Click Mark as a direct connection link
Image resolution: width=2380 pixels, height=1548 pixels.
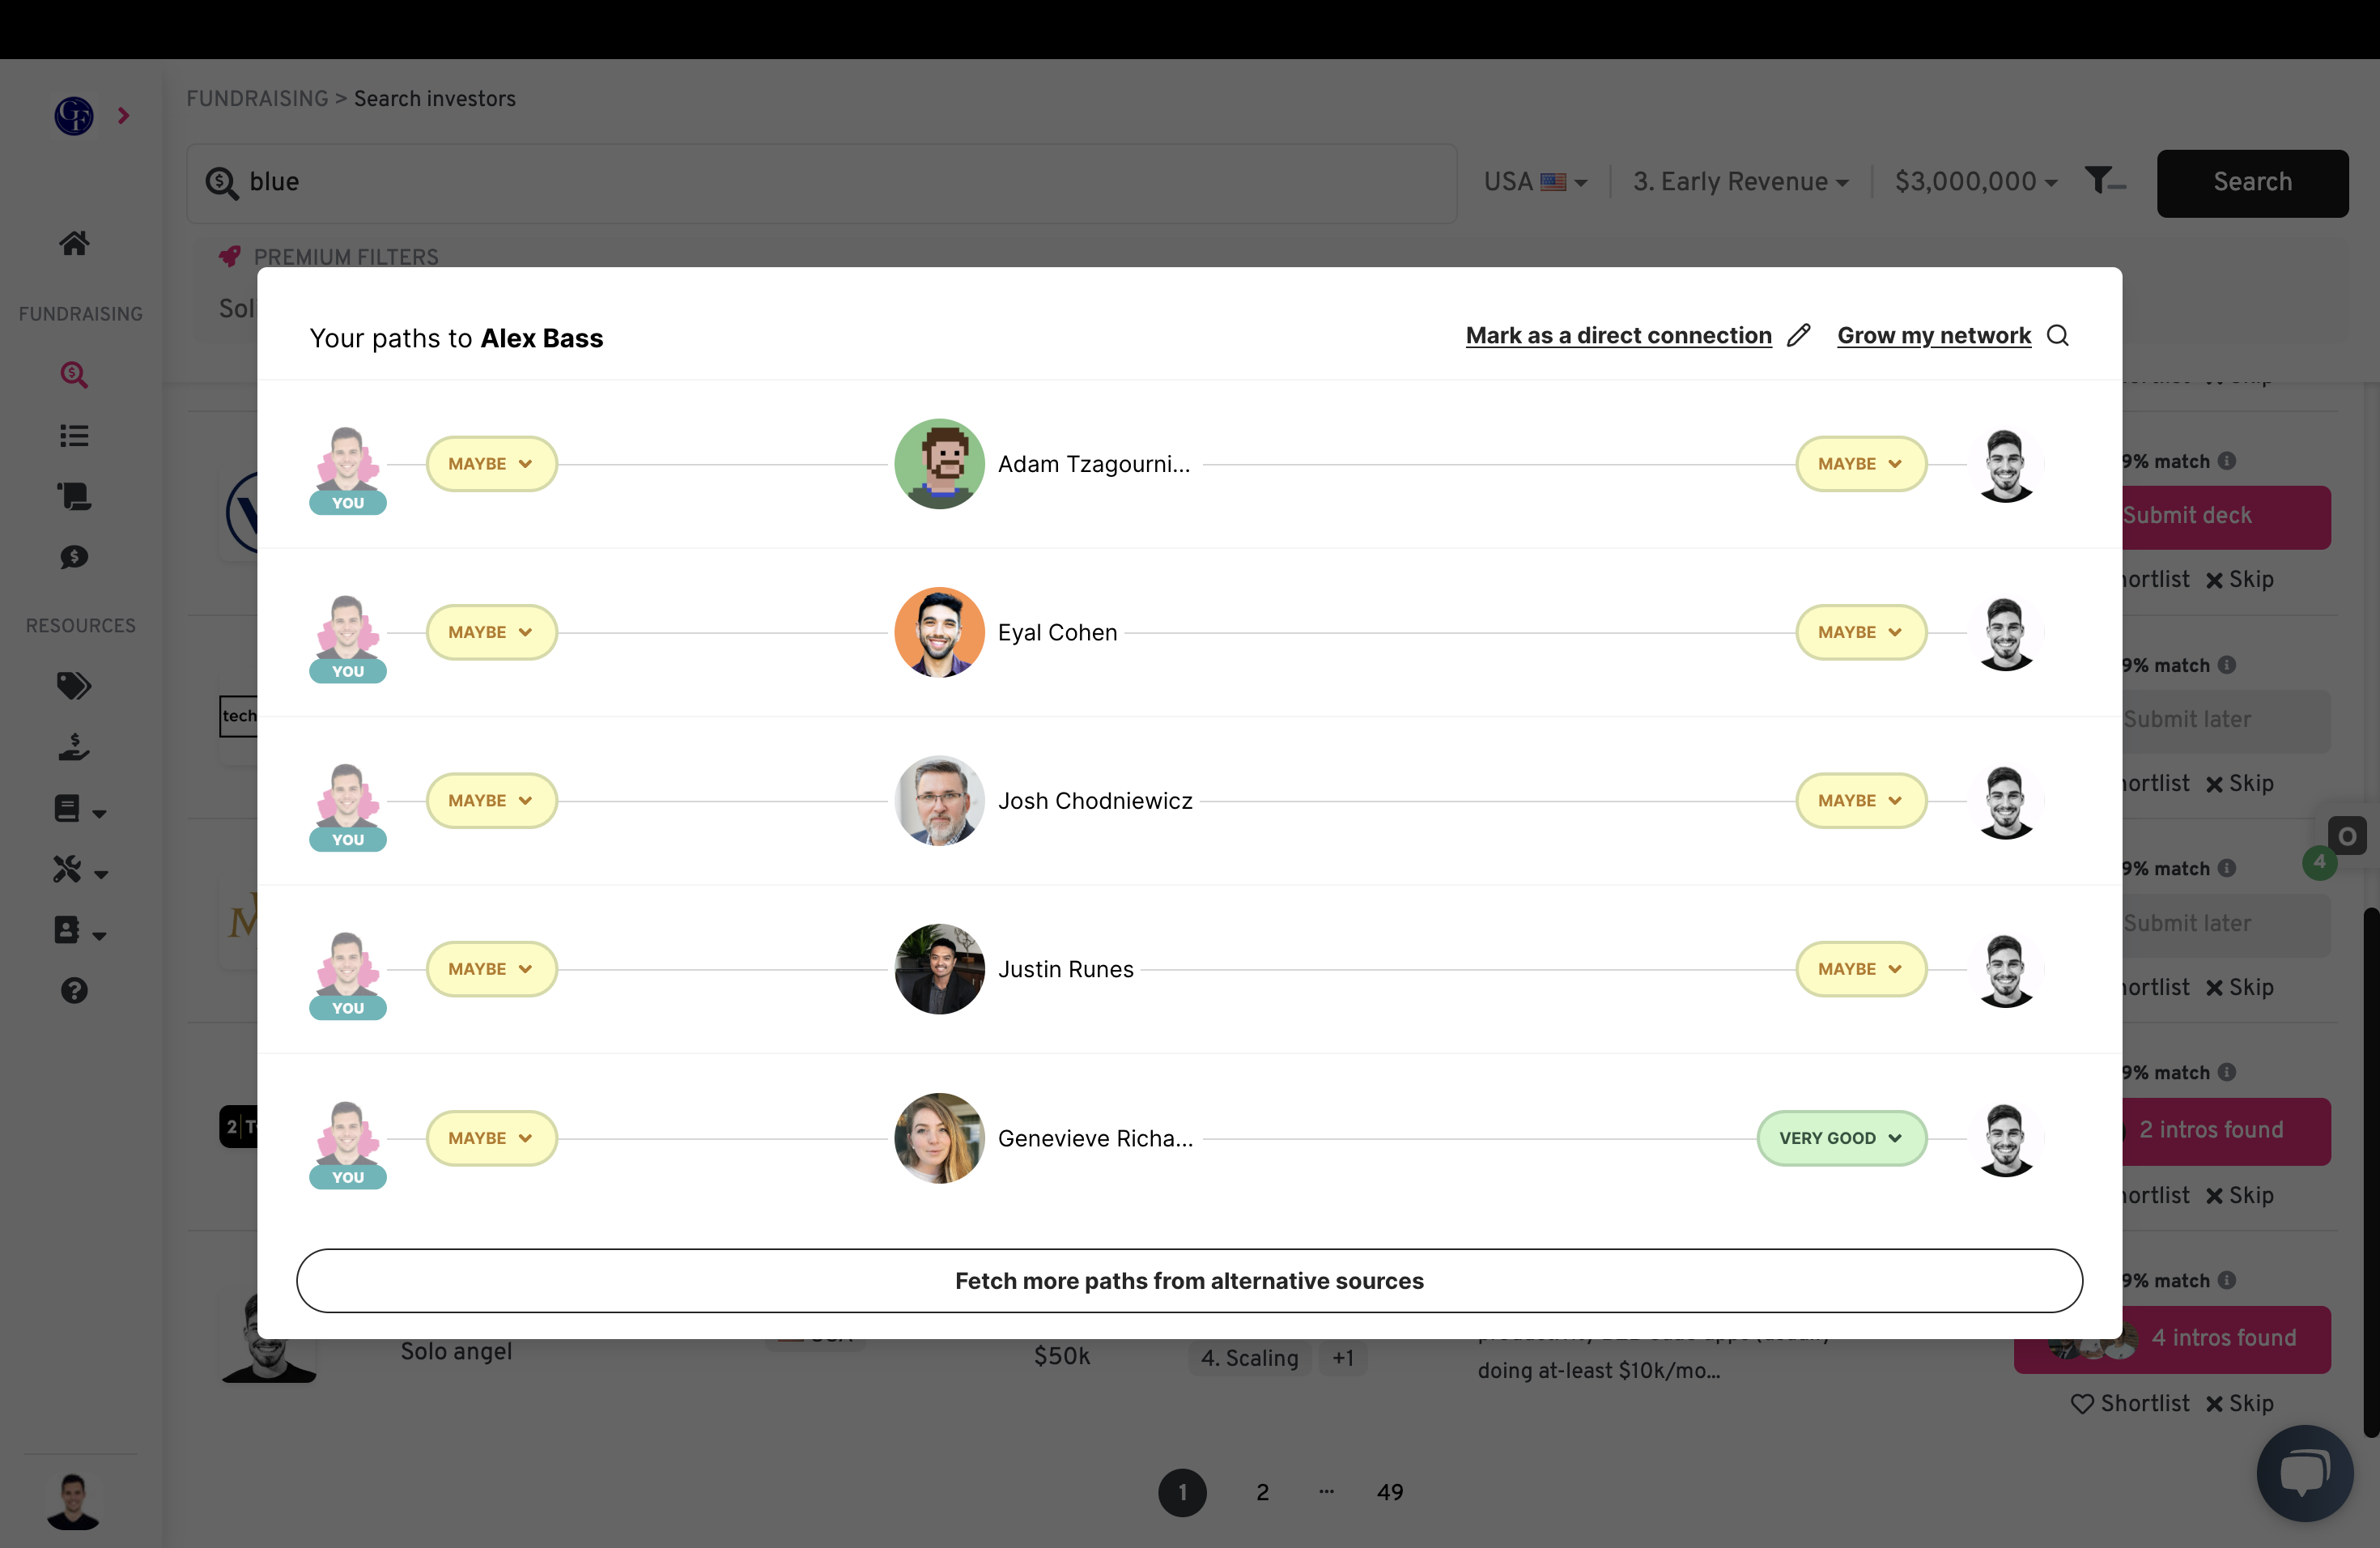1618,335
